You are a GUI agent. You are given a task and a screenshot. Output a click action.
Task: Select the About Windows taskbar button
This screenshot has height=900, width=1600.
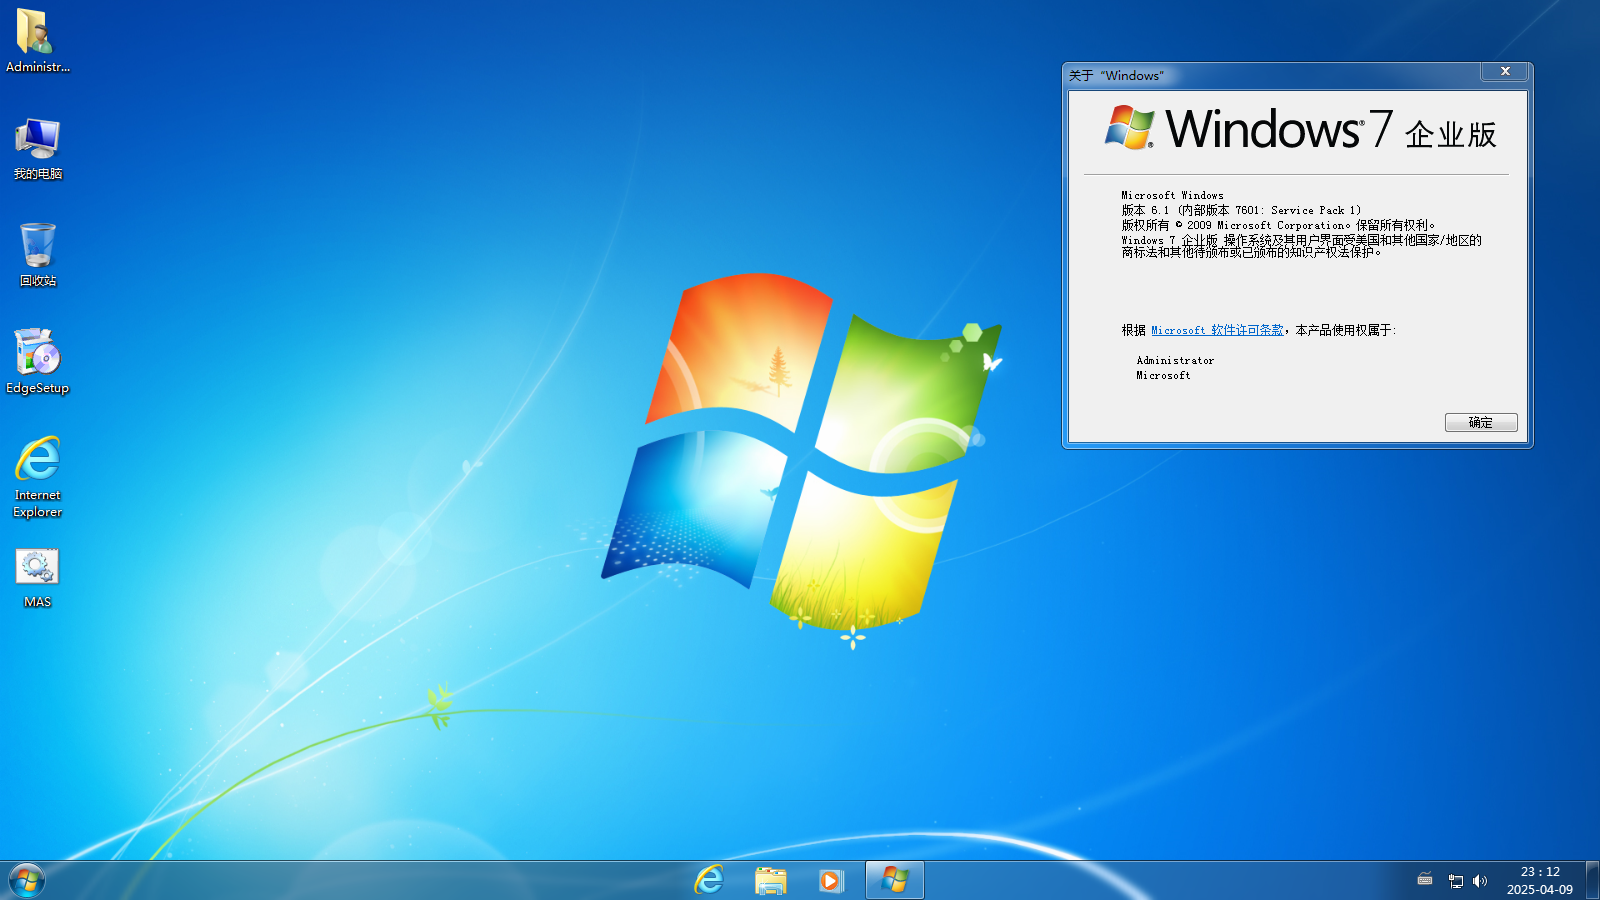(894, 880)
